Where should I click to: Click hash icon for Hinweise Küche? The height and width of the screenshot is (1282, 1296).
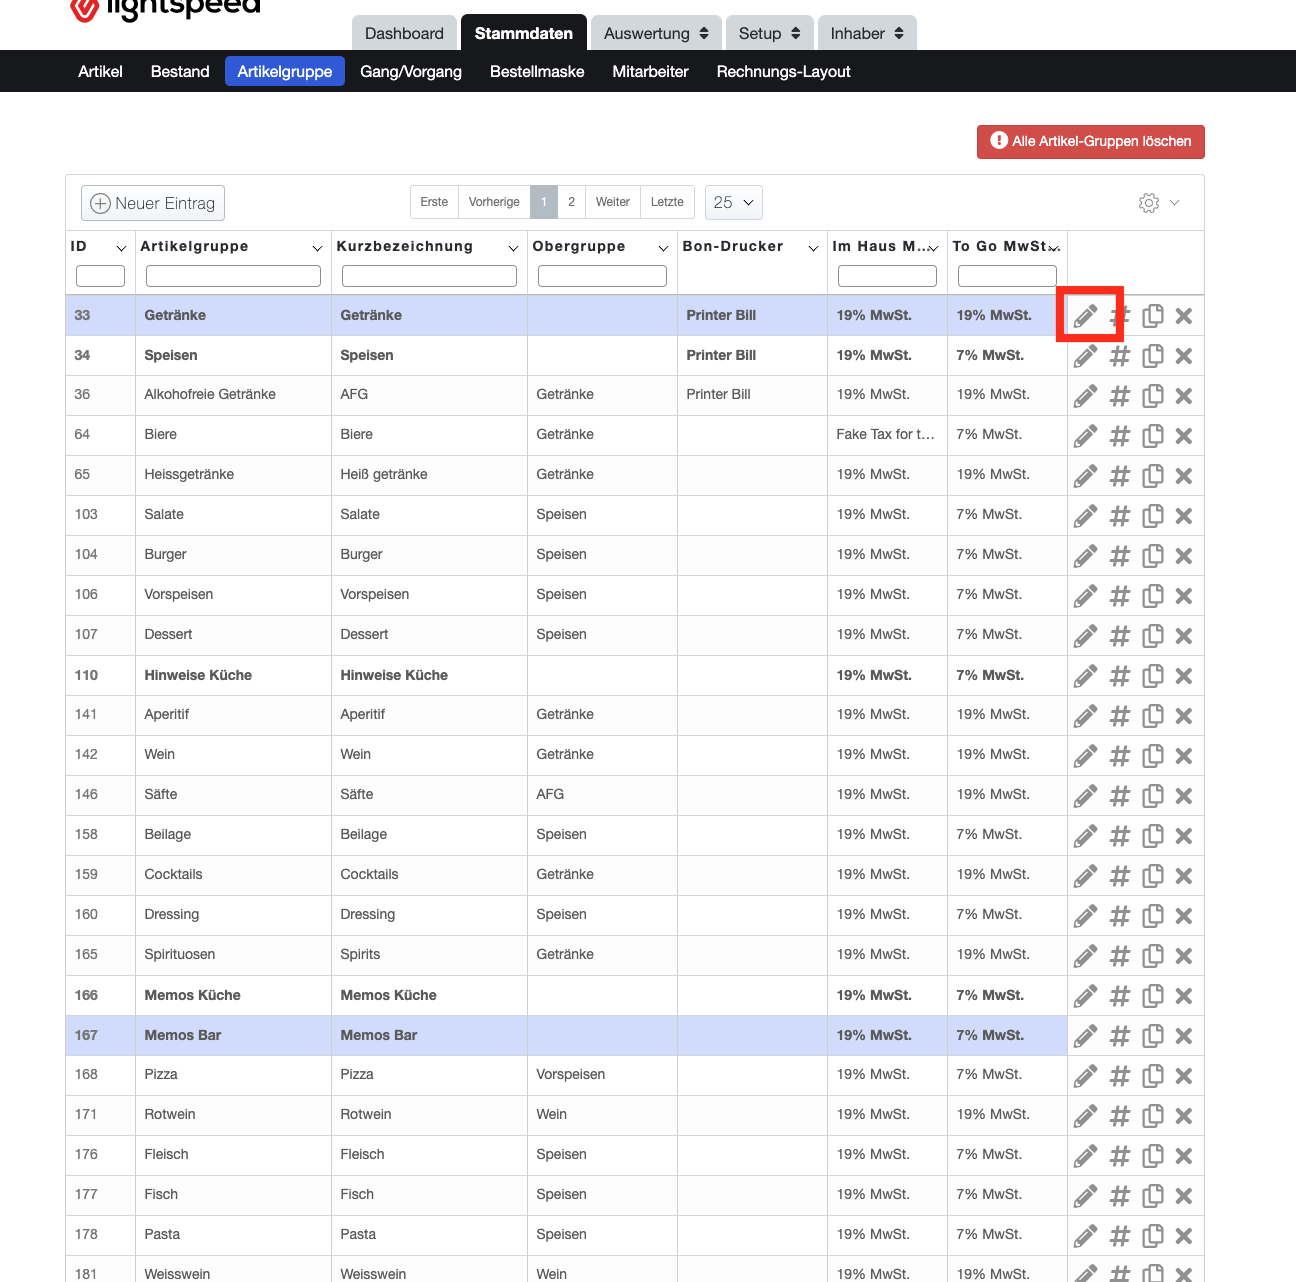(1120, 676)
